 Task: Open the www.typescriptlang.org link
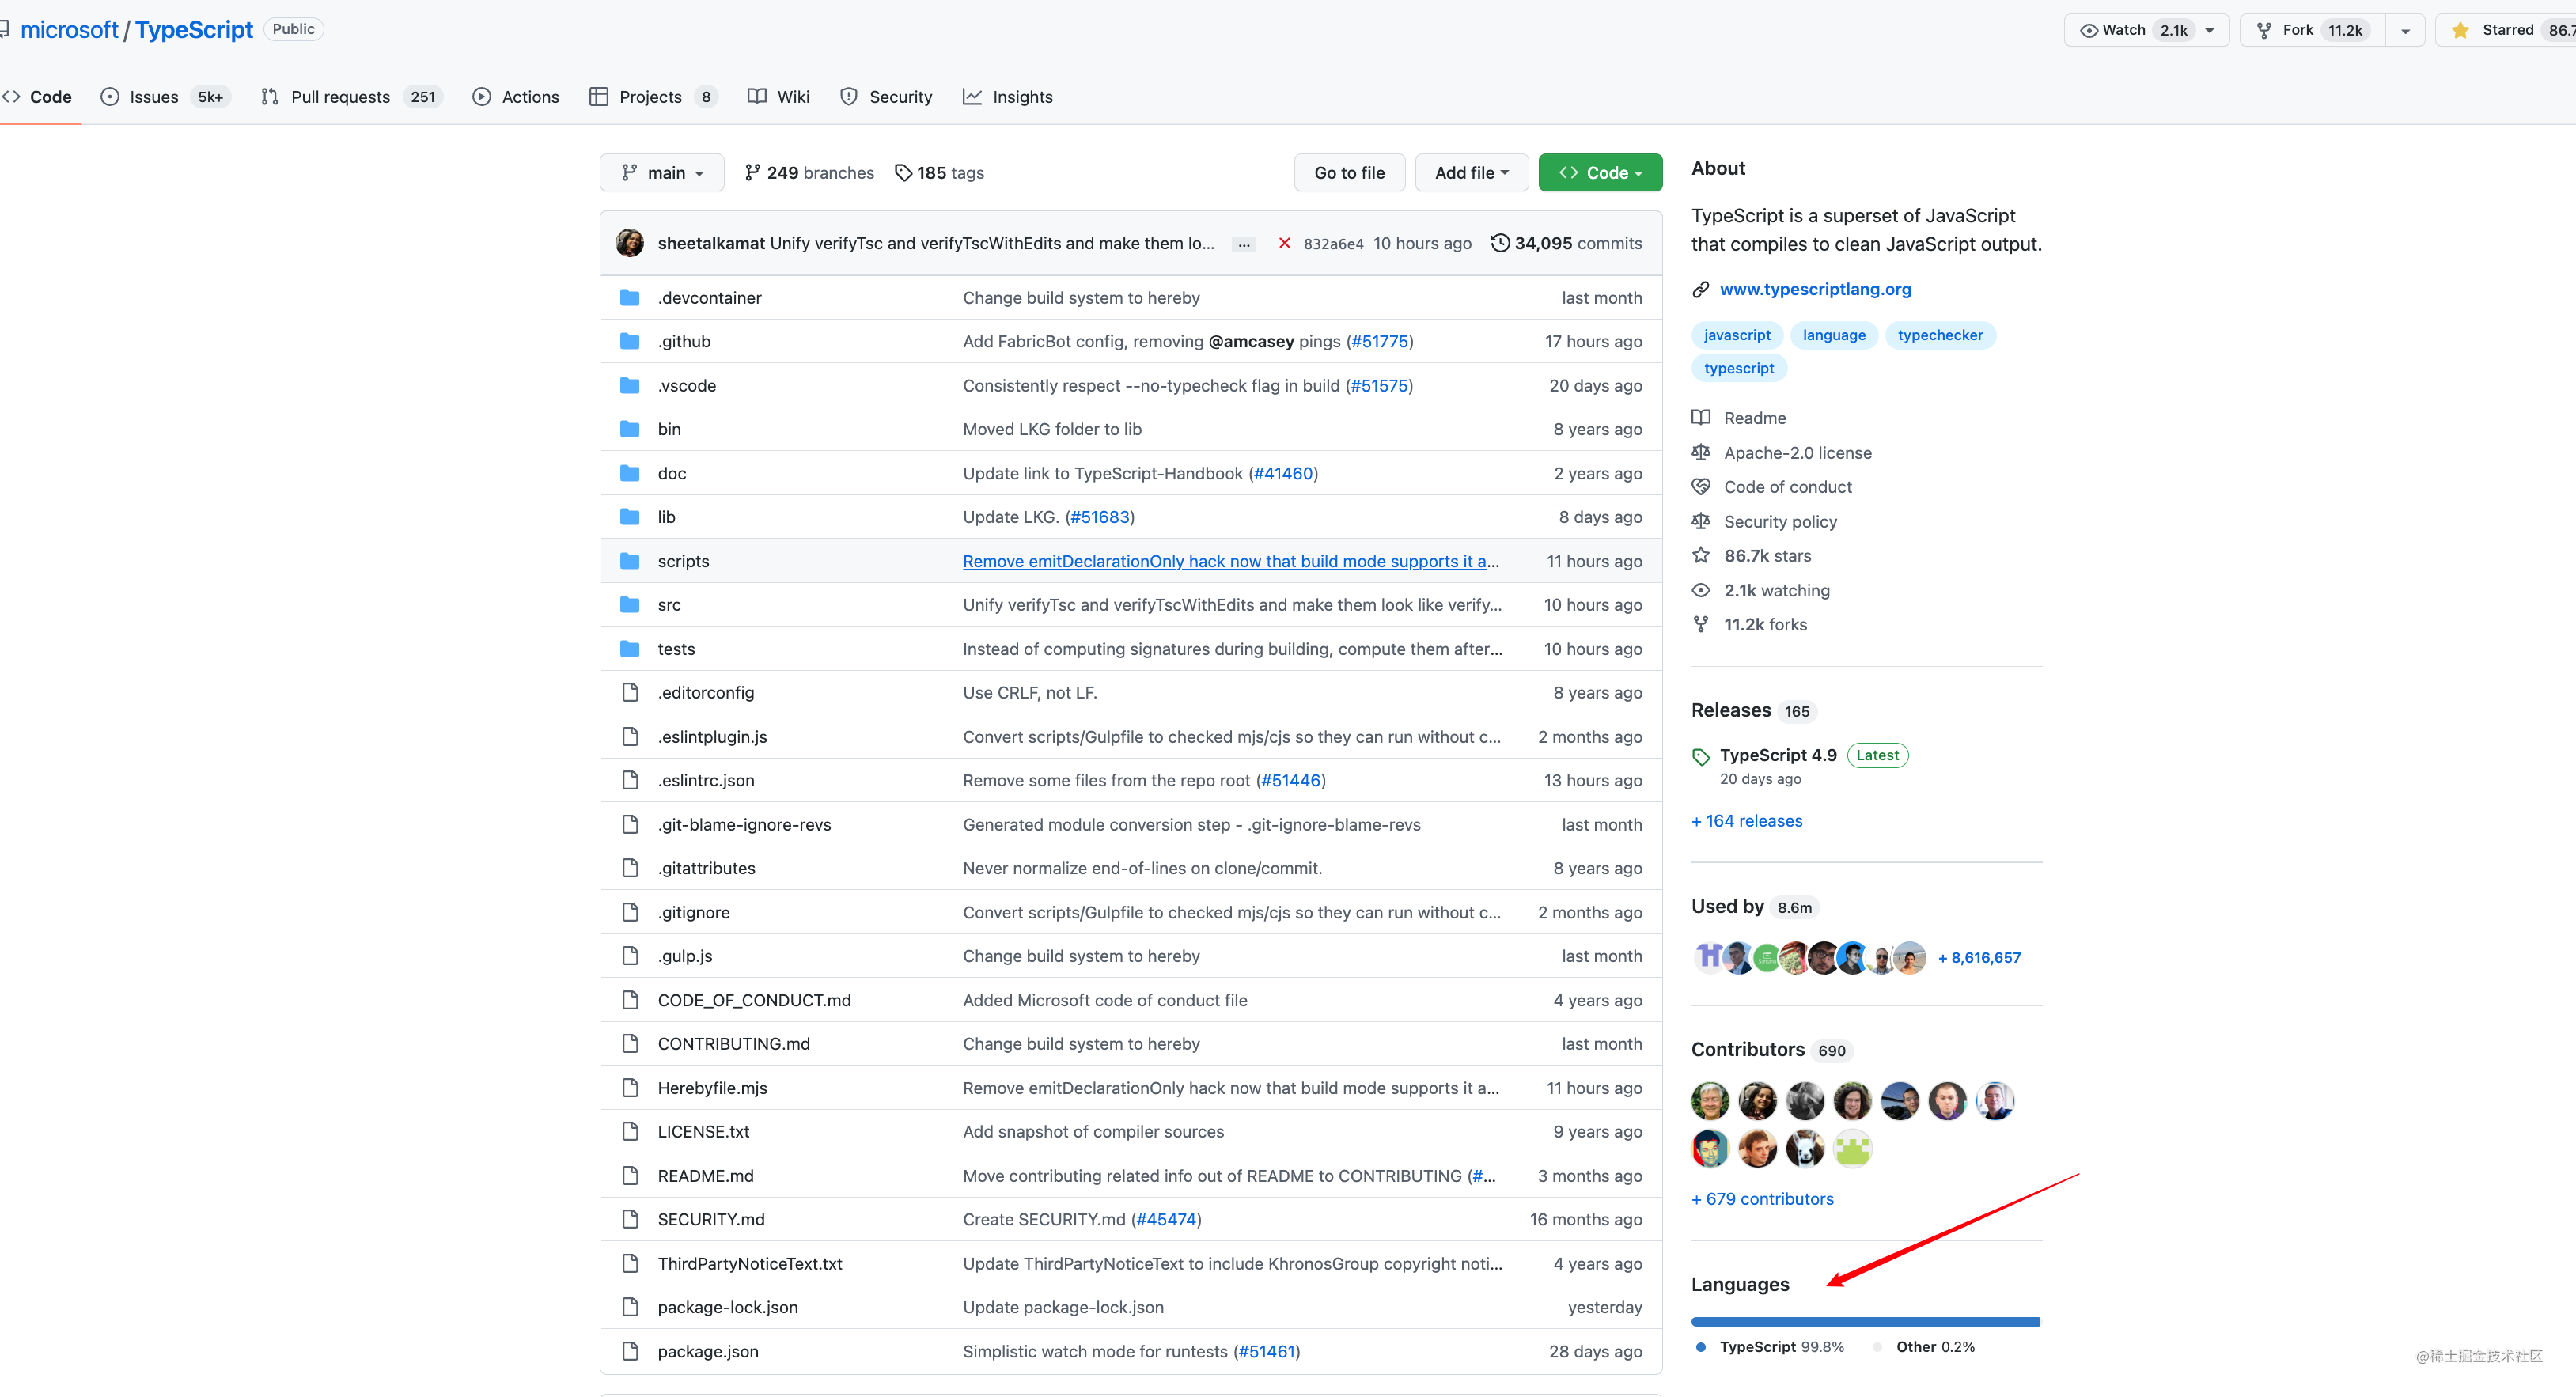[1814, 289]
